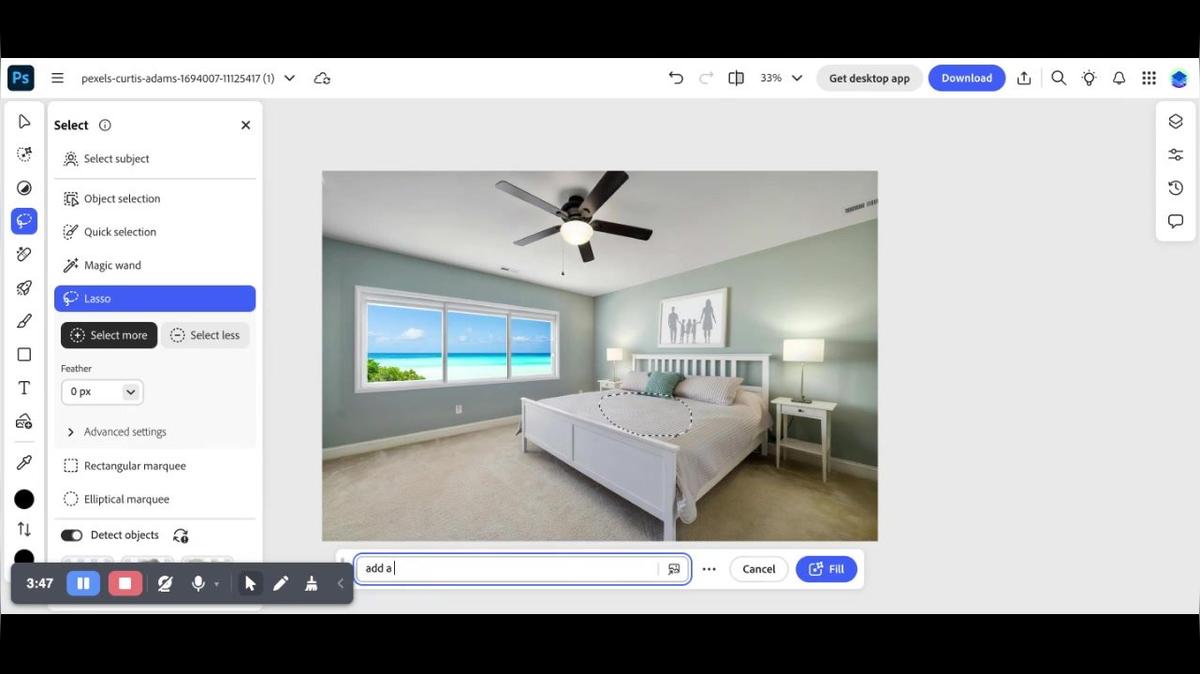Choose Magic wand selection option
1200x674 pixels.
pos(112,265)
